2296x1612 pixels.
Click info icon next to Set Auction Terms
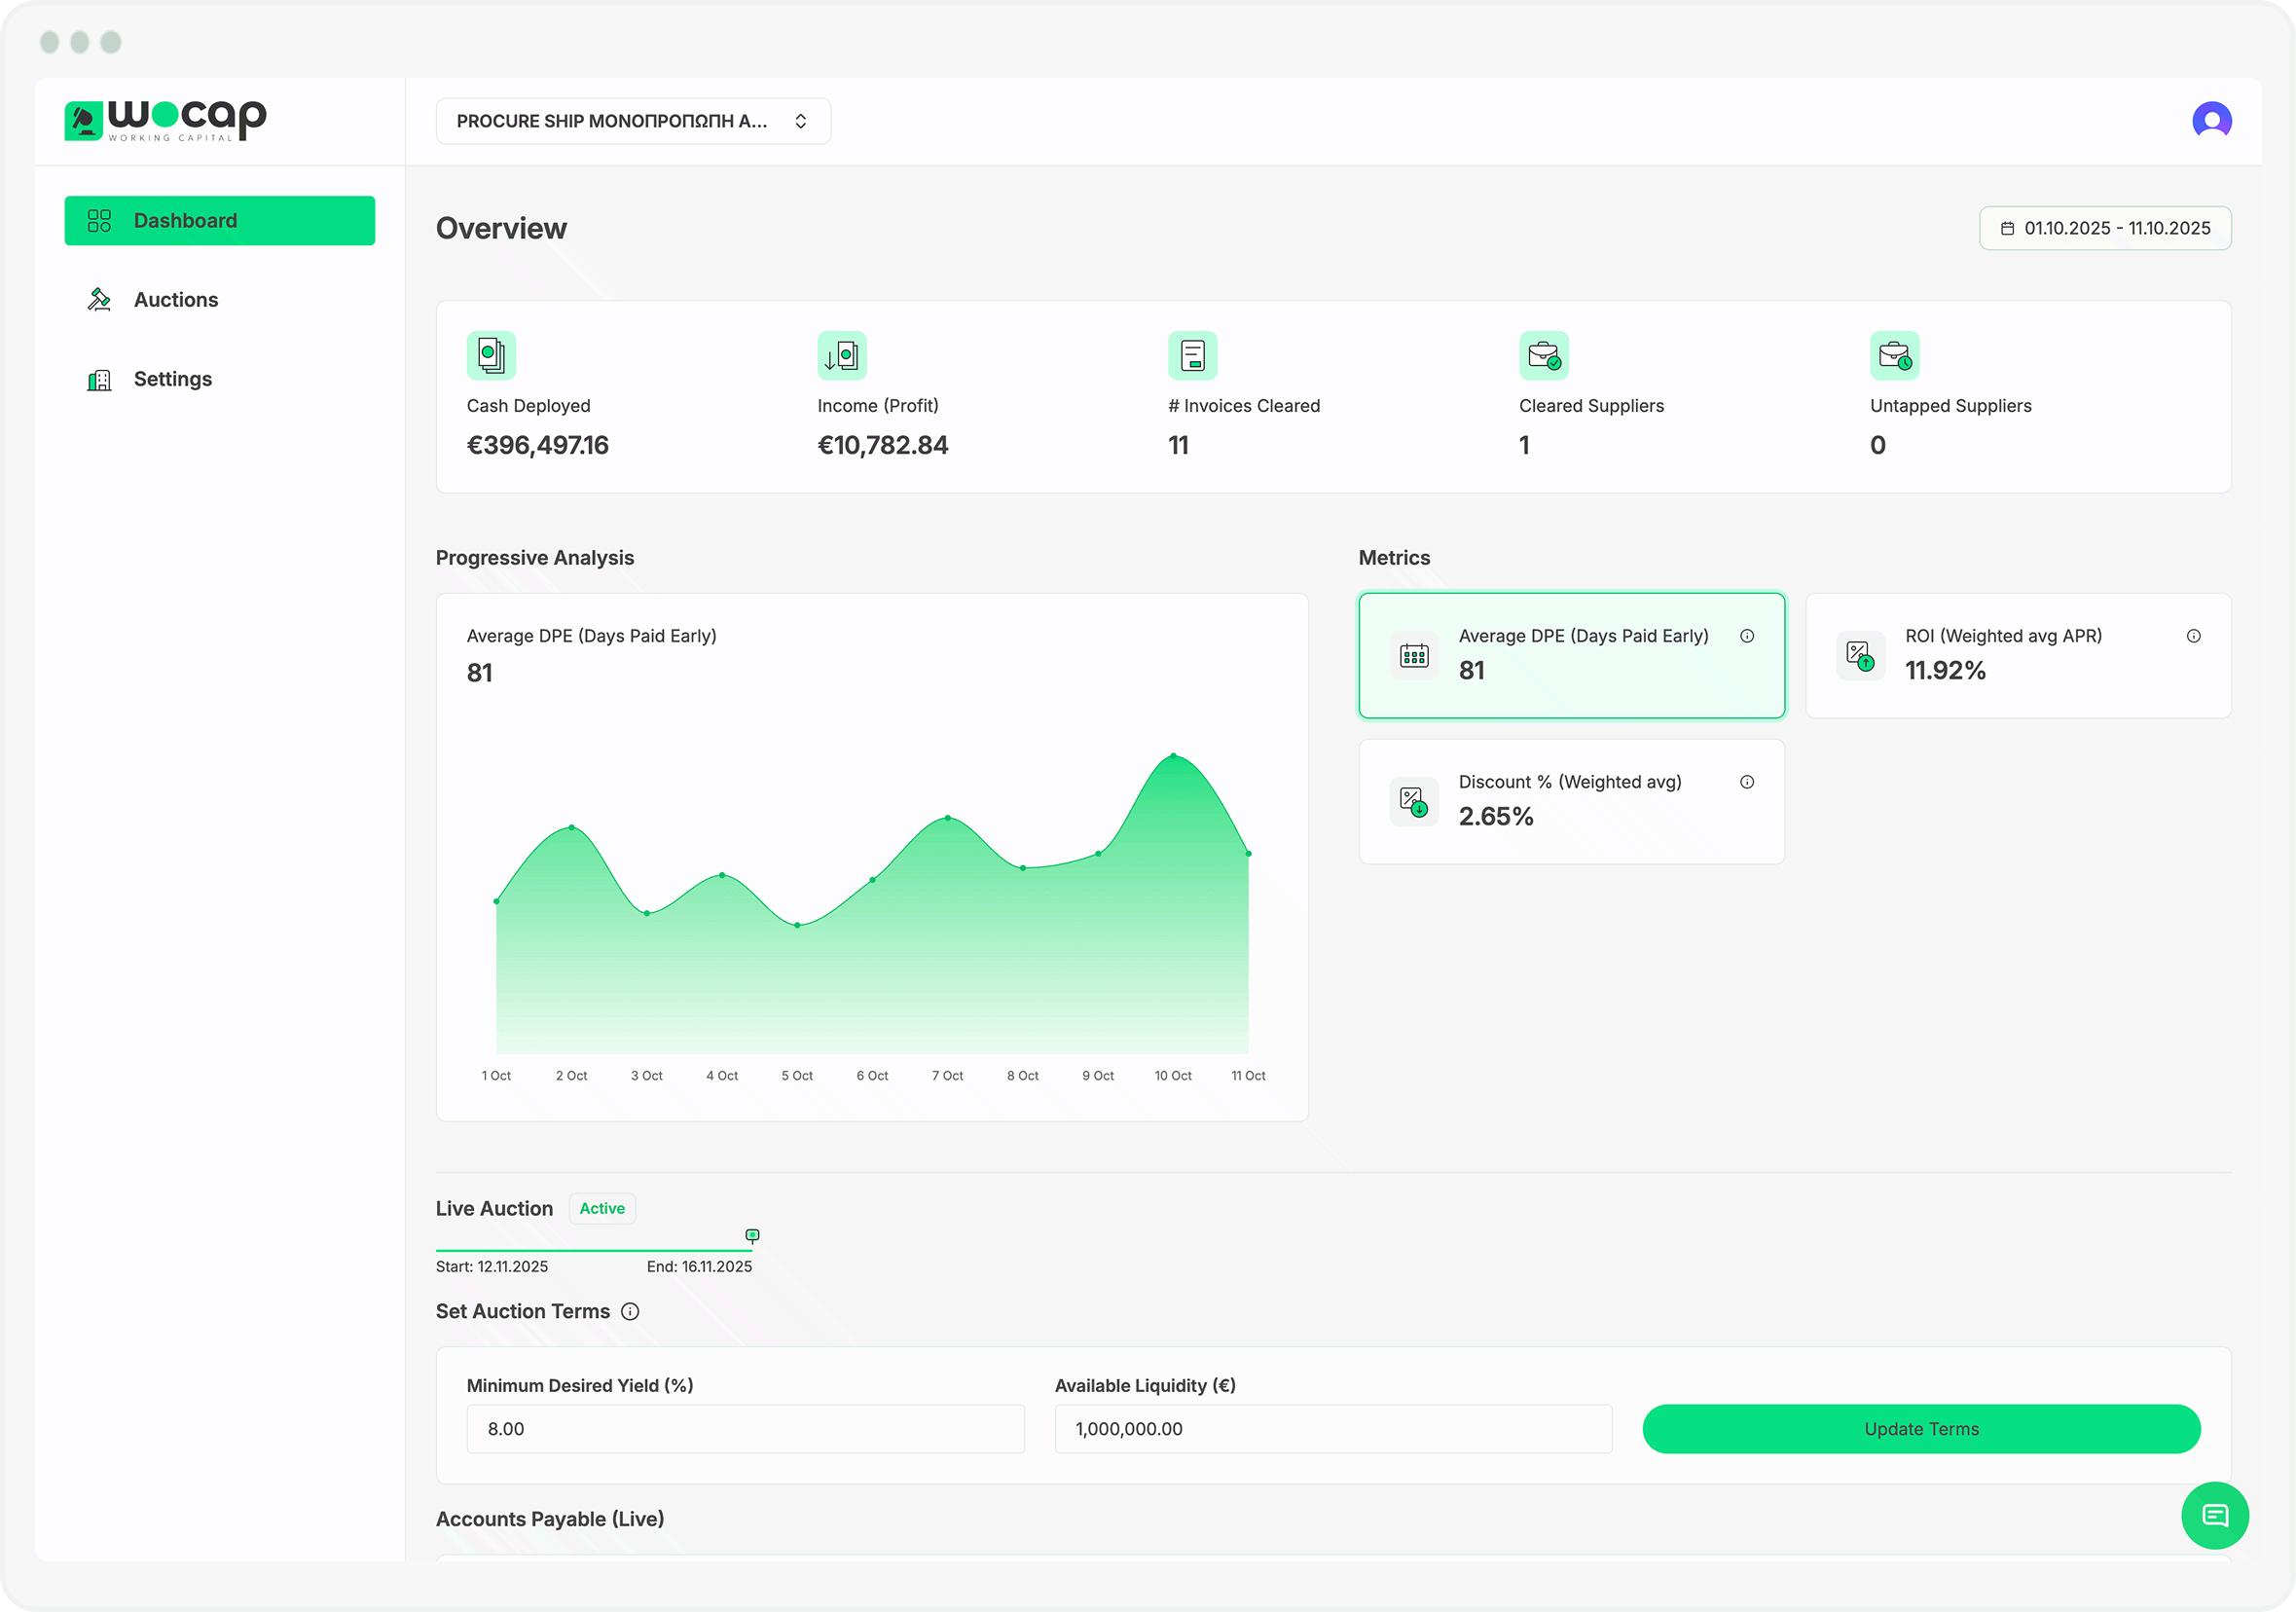point(630,1311)
